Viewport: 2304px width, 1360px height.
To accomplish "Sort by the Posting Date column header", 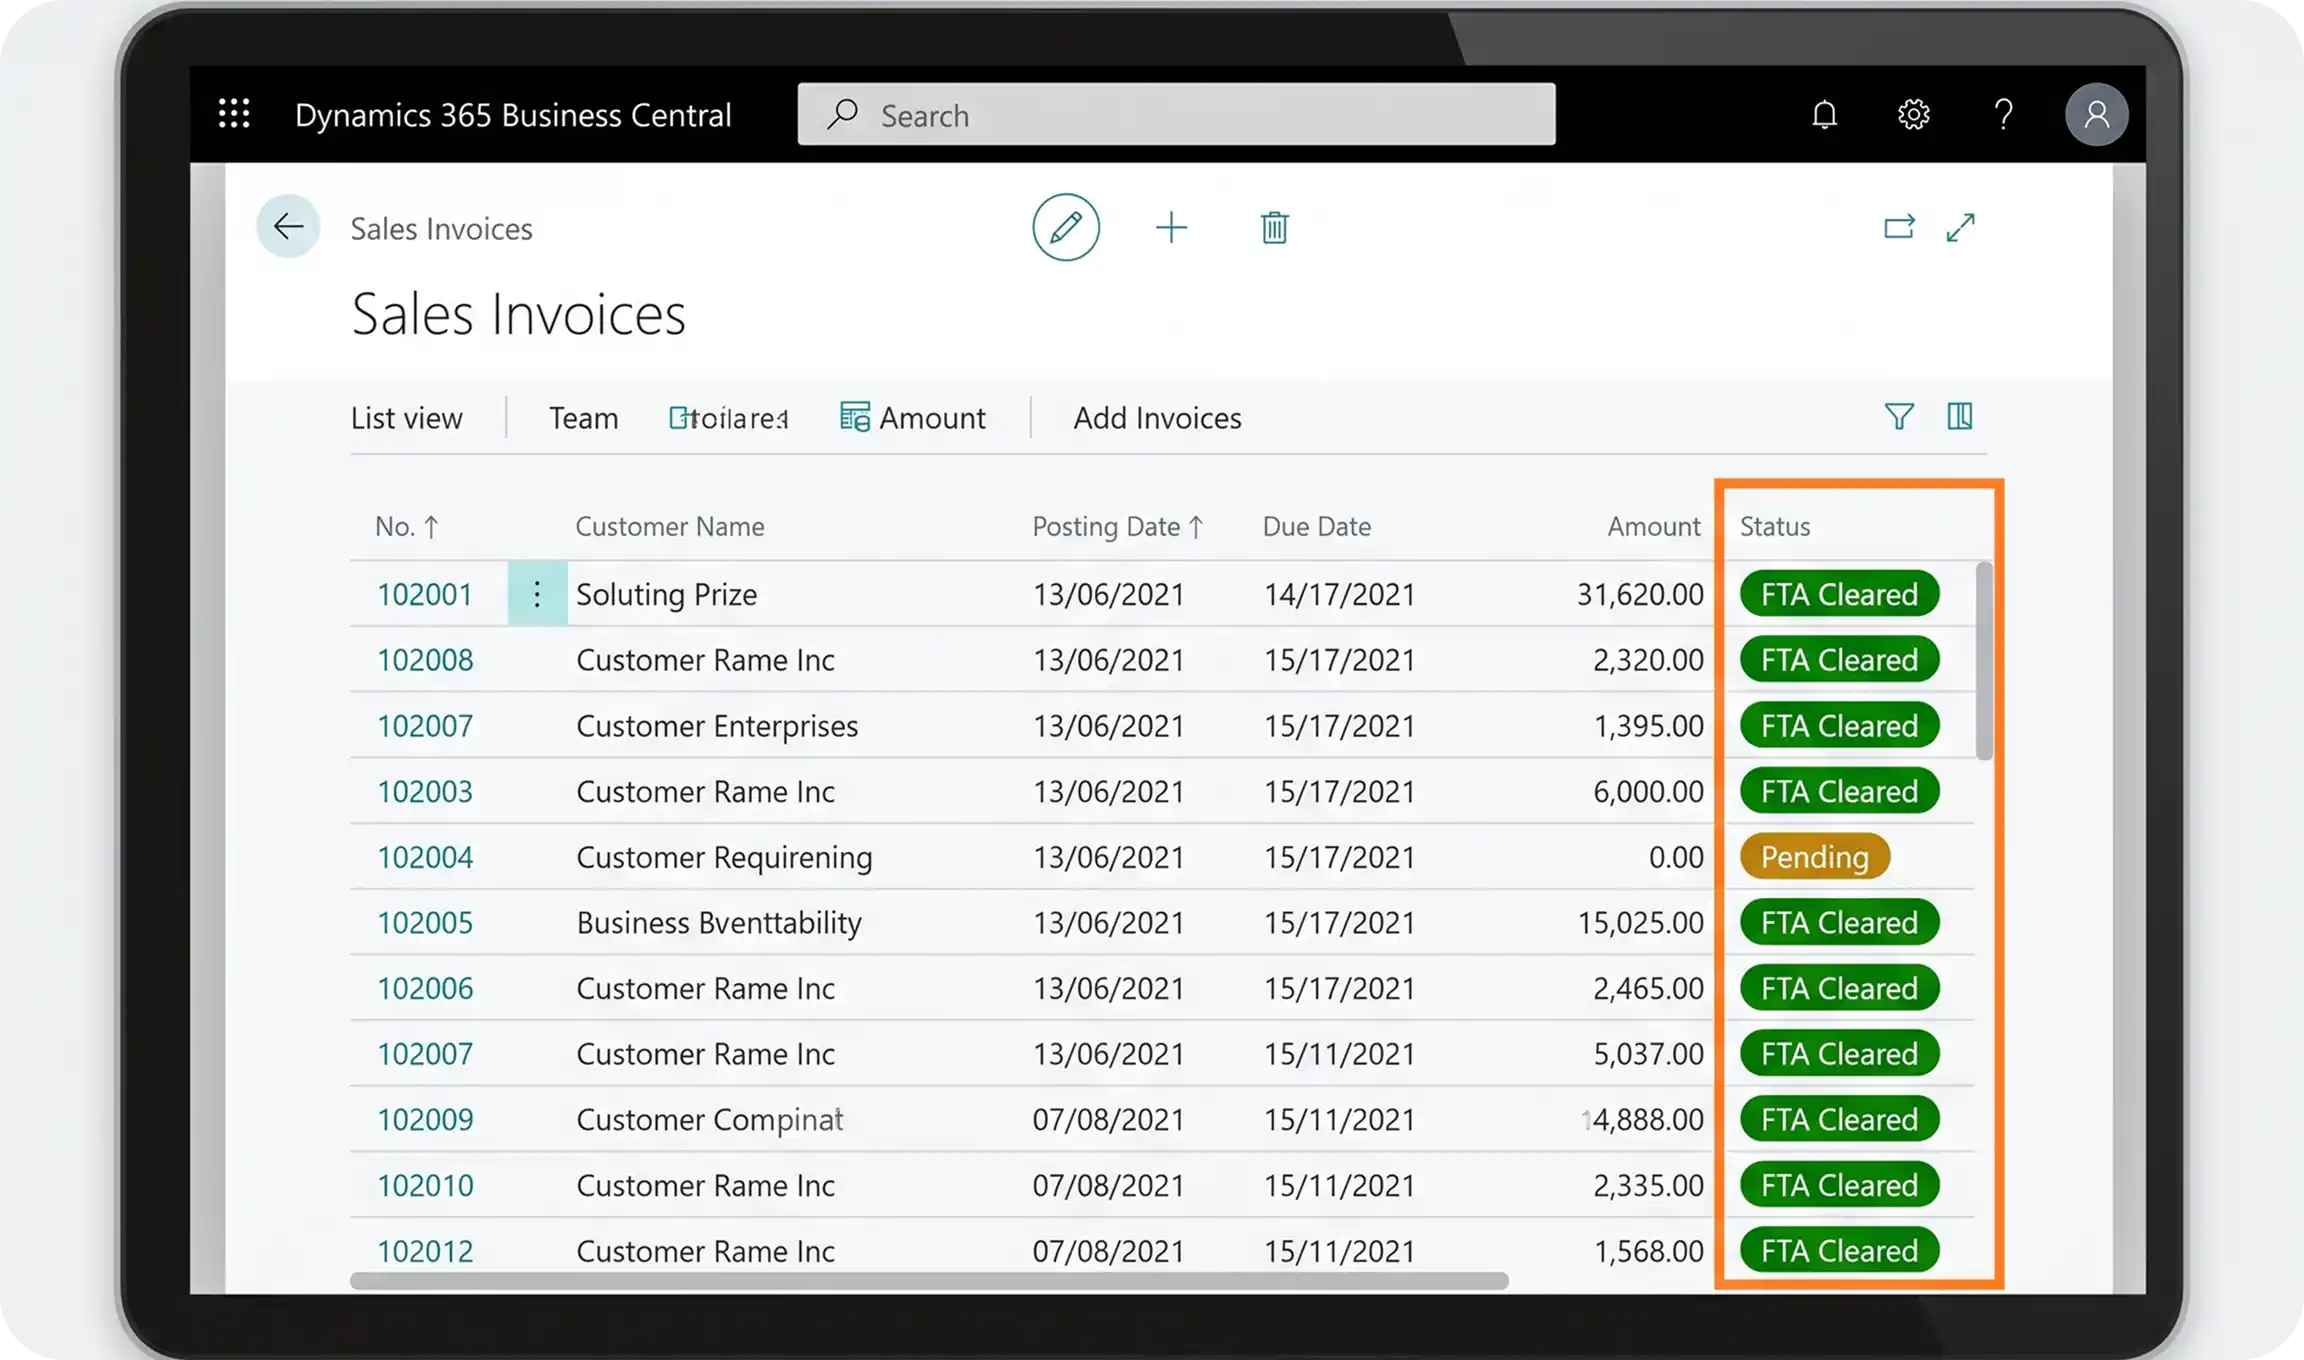I will 1118,527.
